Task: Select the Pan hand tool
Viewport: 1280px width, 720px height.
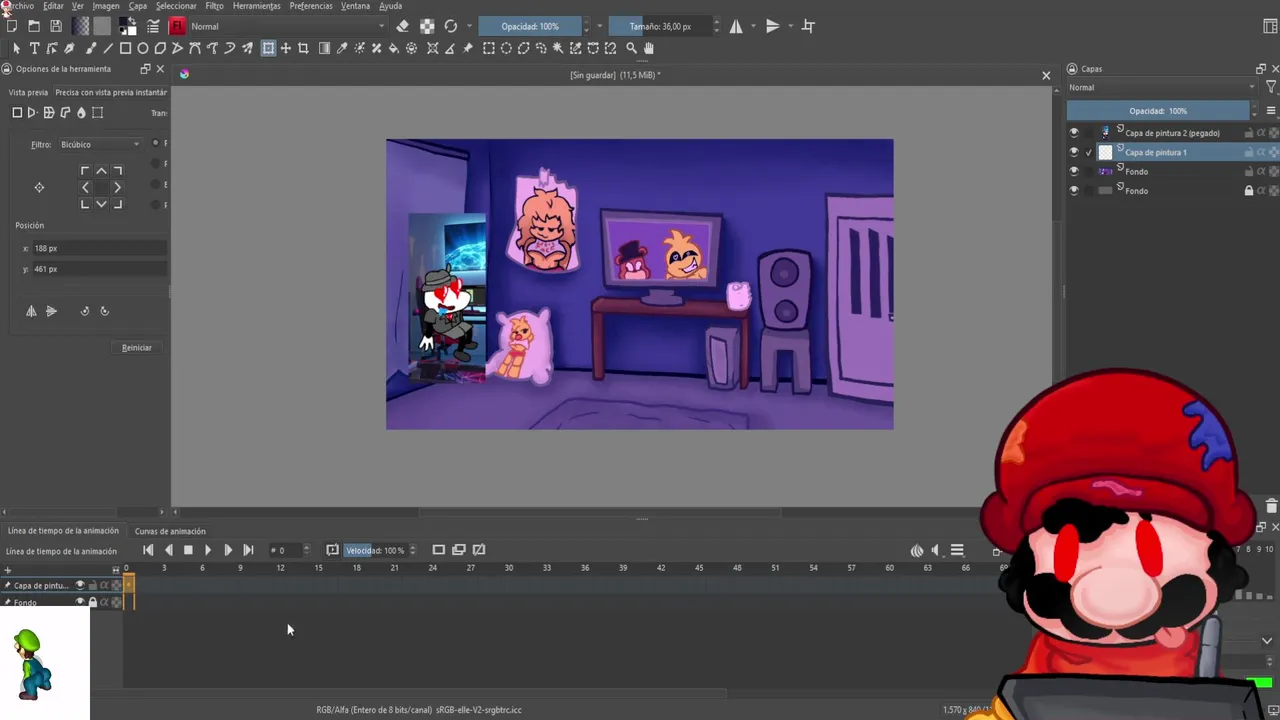Action: pyautogui.click(x=649, y=48)
